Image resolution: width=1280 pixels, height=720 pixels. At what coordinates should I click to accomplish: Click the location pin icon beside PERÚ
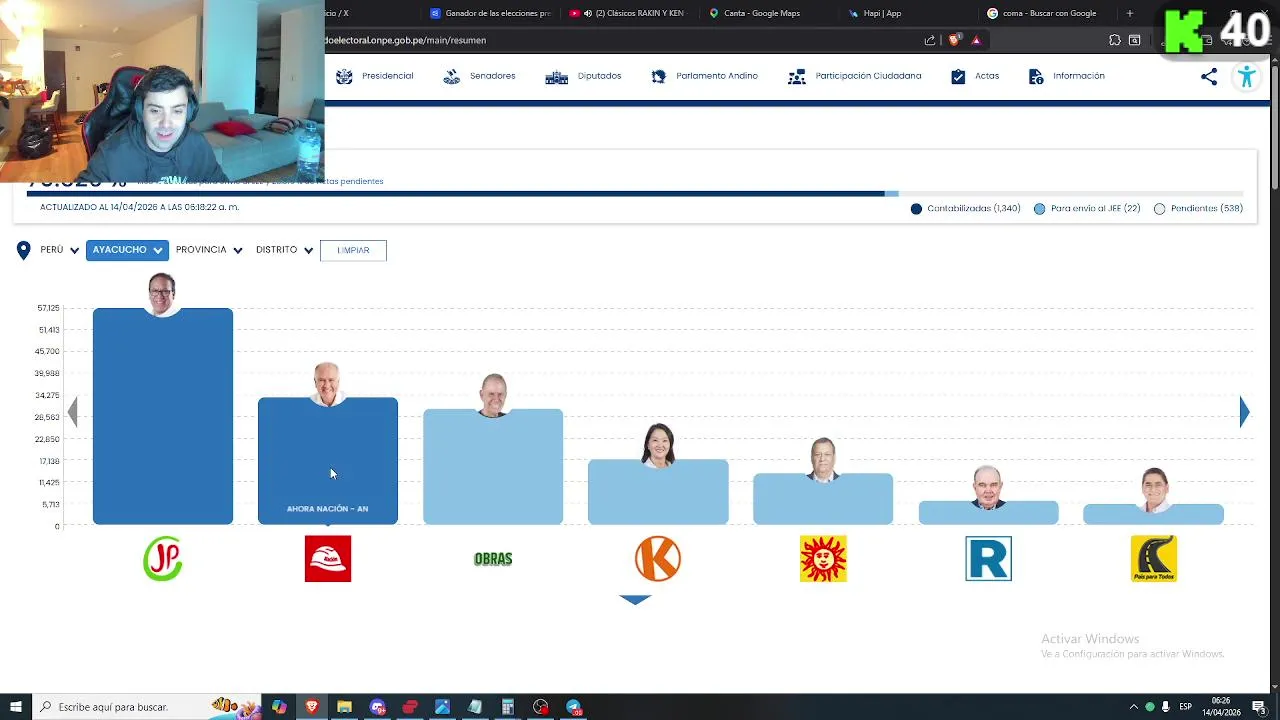pyautogui.click(x=24, y=250)
